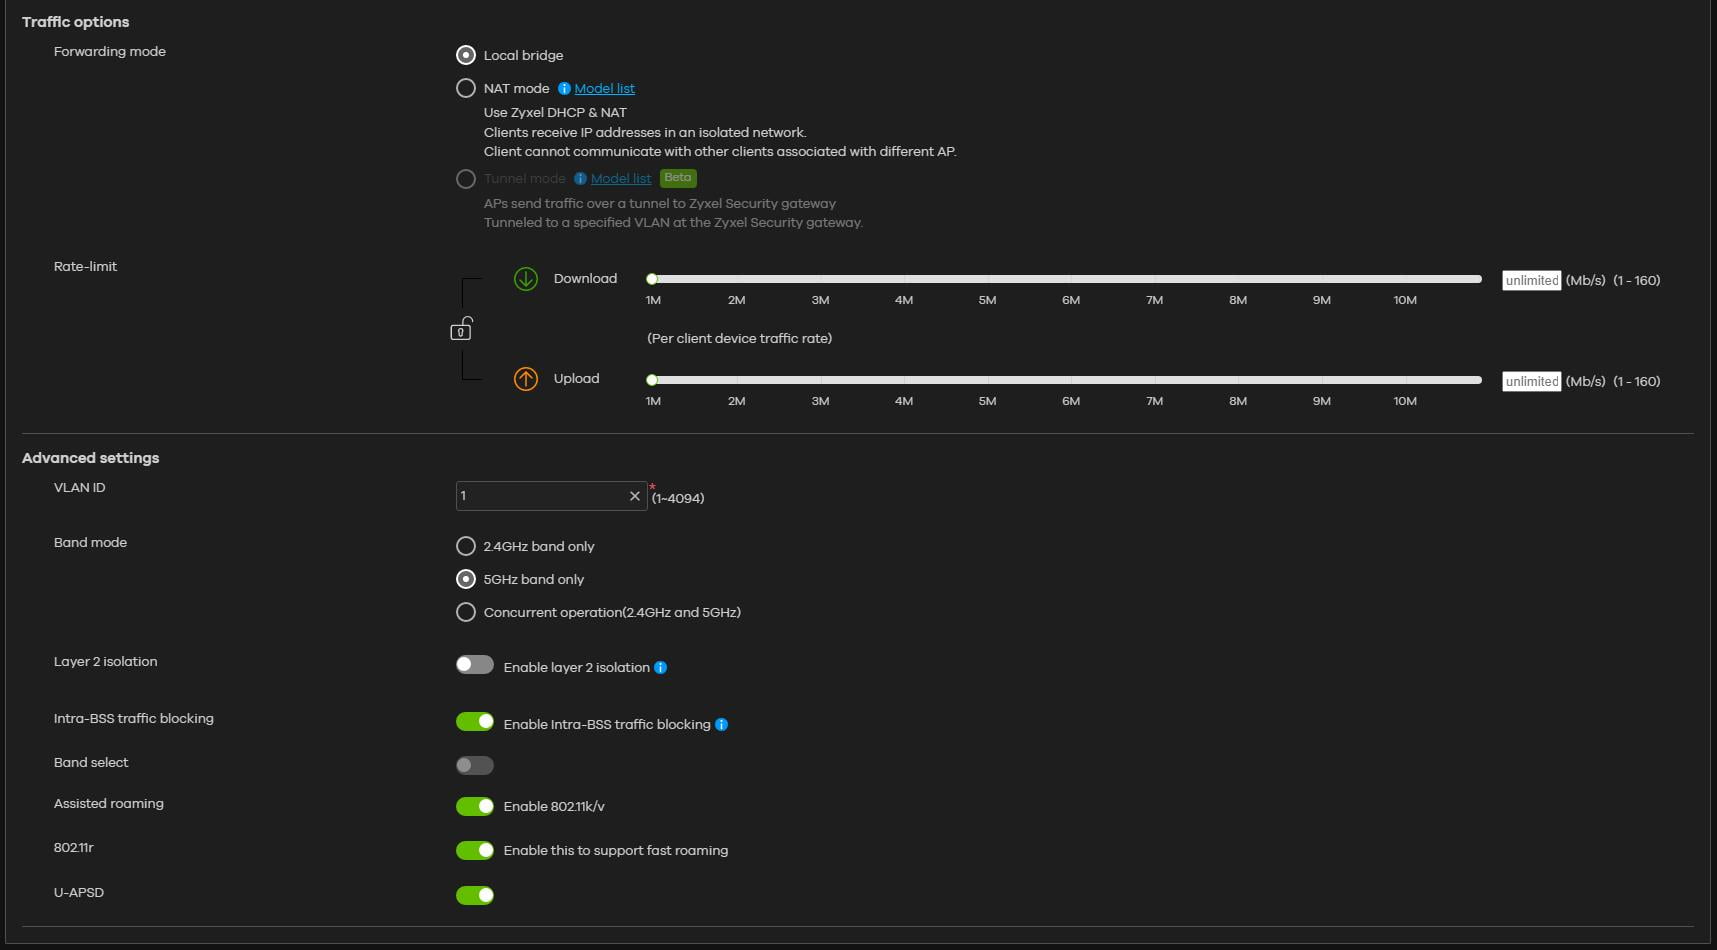Image resolution: width=1717 pixels, height=950 pixels.
Task: Click info icon next to Tunnel mode
Action: click(580, 179)
